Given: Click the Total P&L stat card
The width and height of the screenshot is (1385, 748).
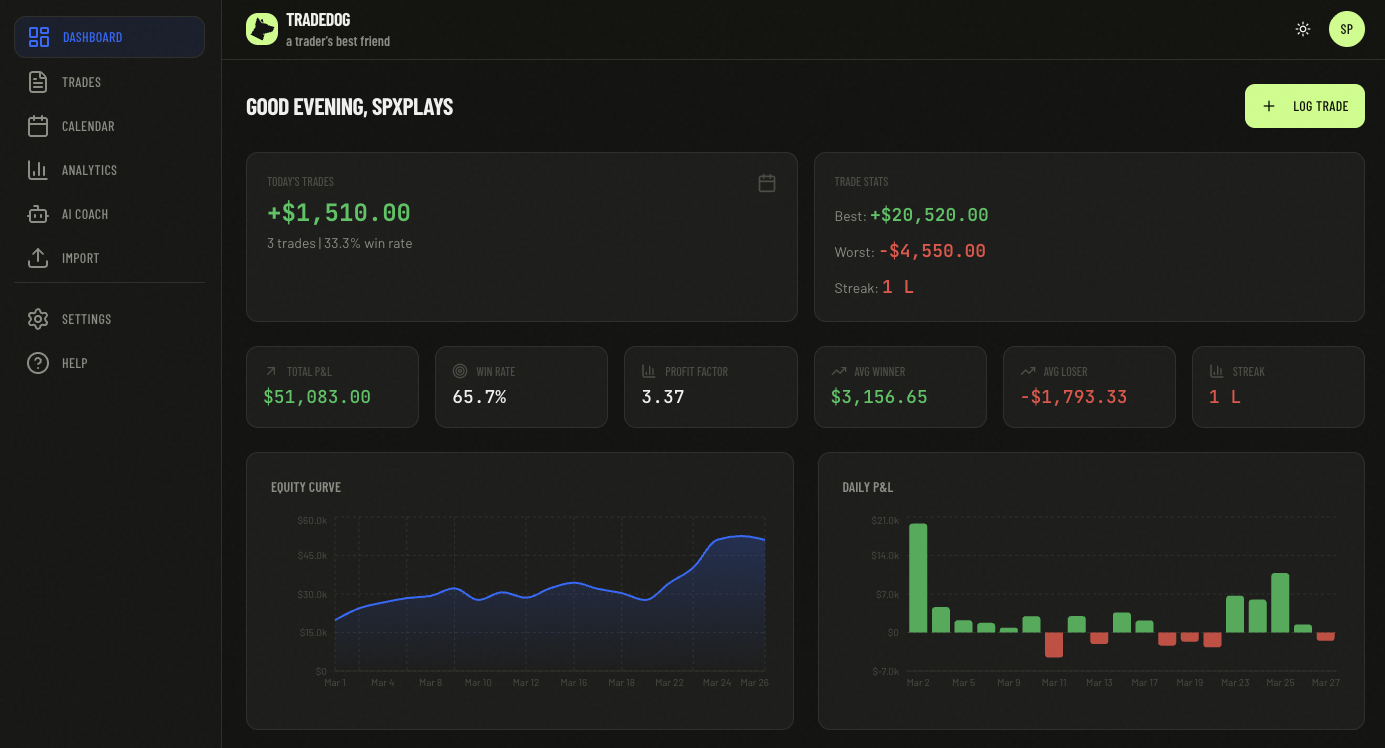Looking at the screenshot, I should pos(332,387).
